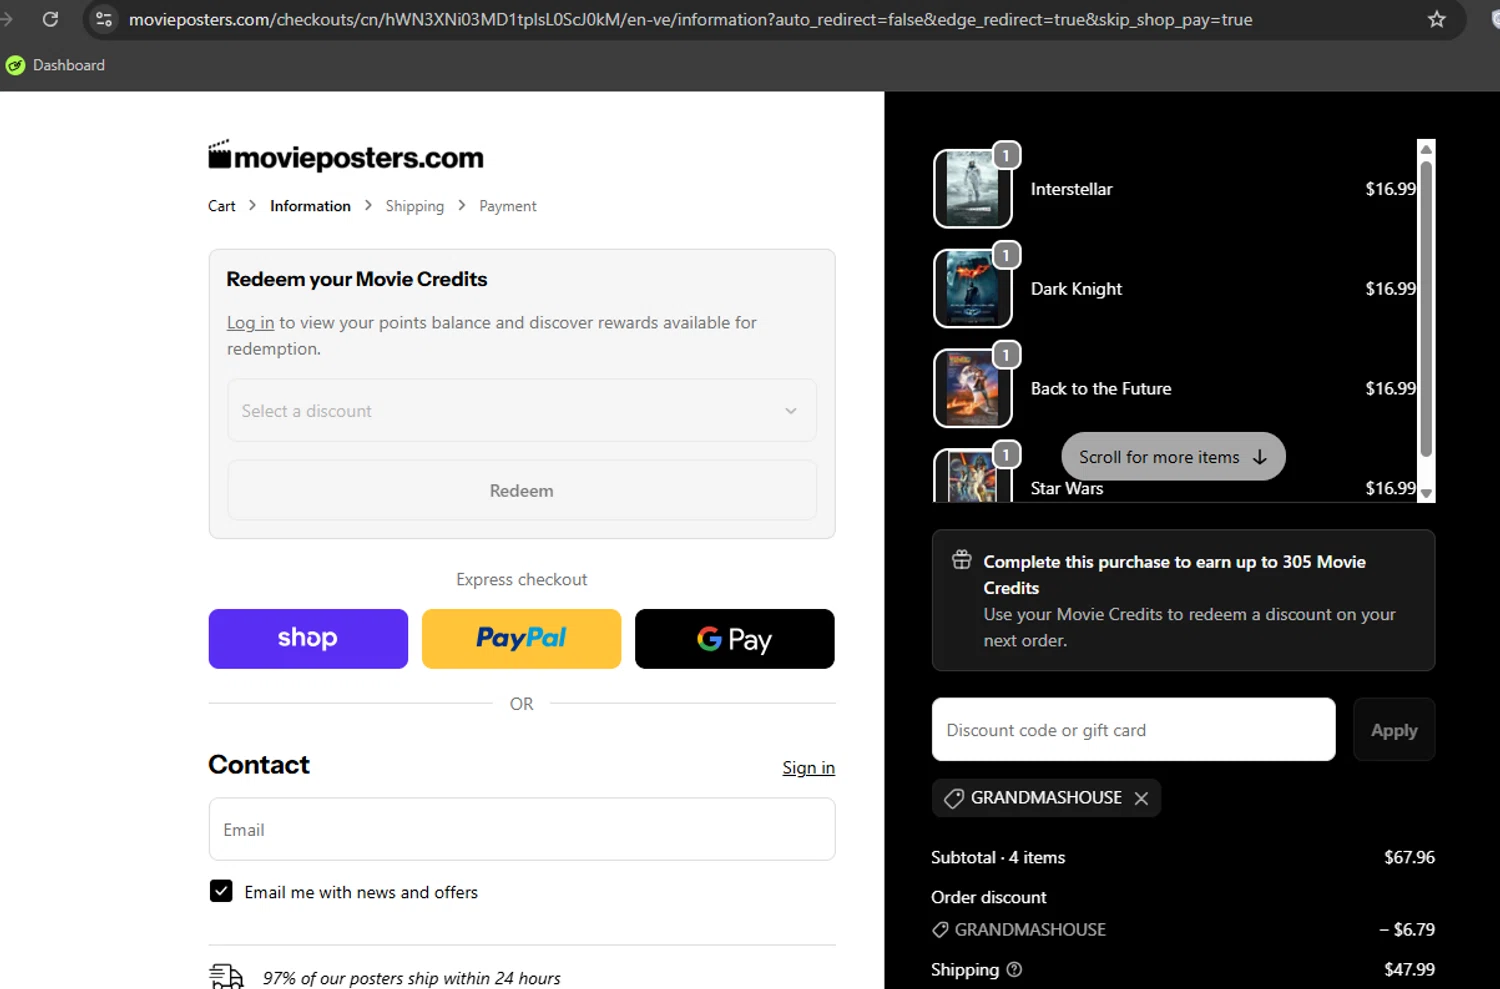The width and height of the screenshot is (1500, 989).
Task: Click the page URL in address bar
Action: (690, 19)
